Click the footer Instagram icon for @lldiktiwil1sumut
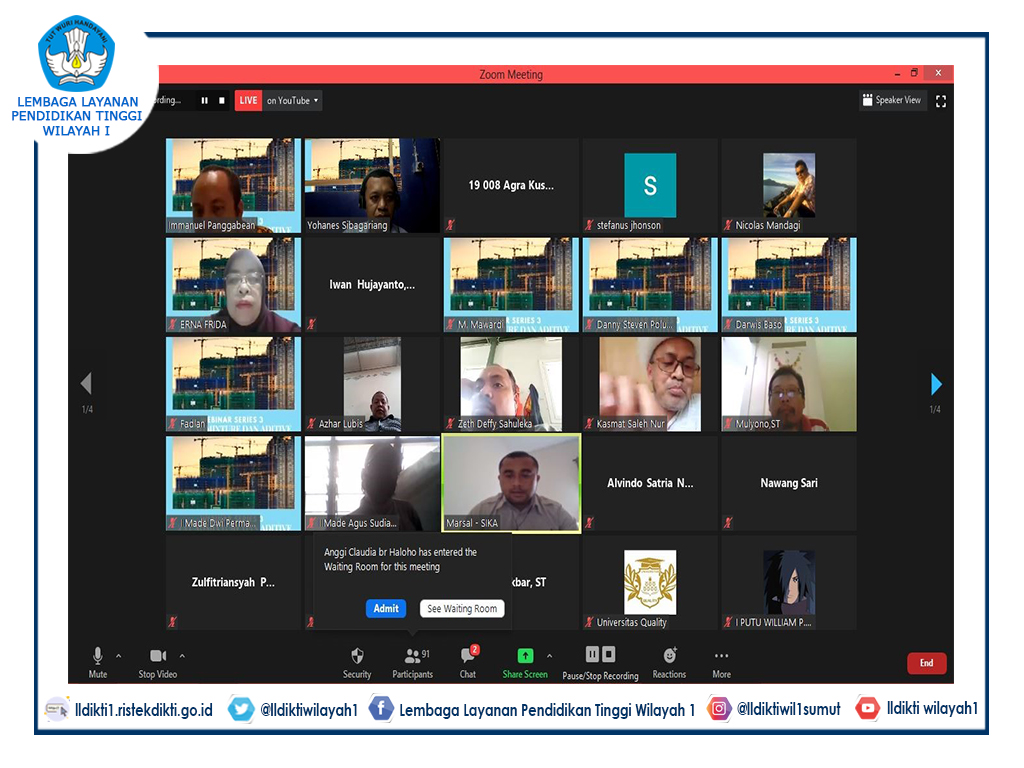Screen dimensions: 1024x768 (718, 709)
